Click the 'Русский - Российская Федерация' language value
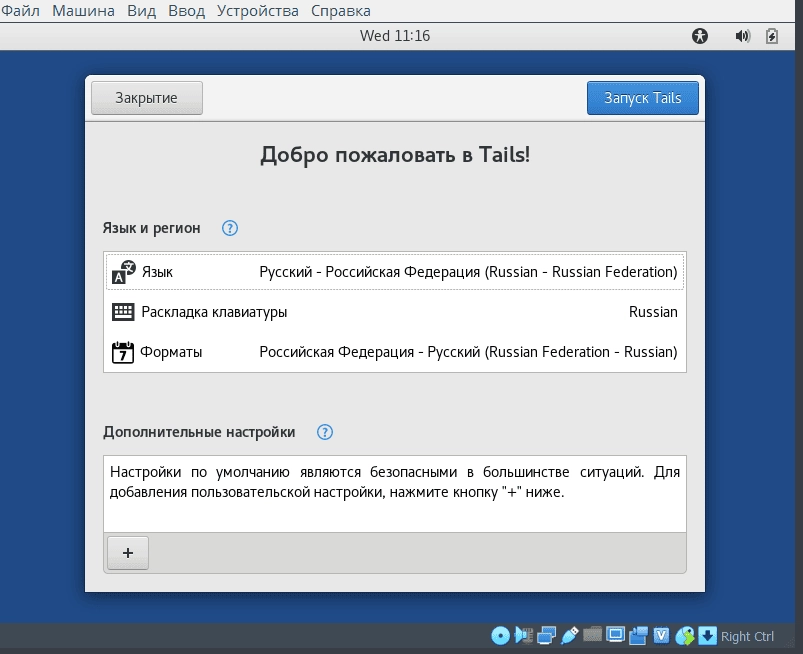Viewport: 803px width, 654px height. coord(468,272)
